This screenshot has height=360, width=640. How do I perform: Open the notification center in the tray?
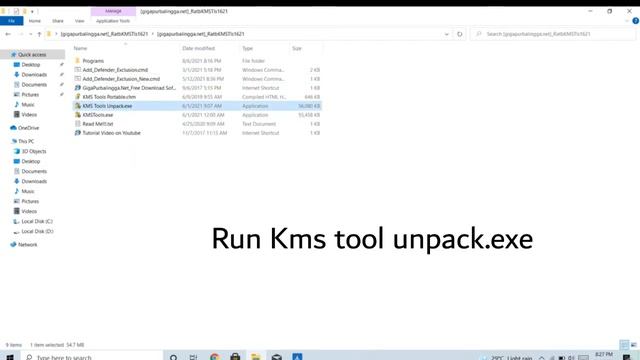(627, 358)
